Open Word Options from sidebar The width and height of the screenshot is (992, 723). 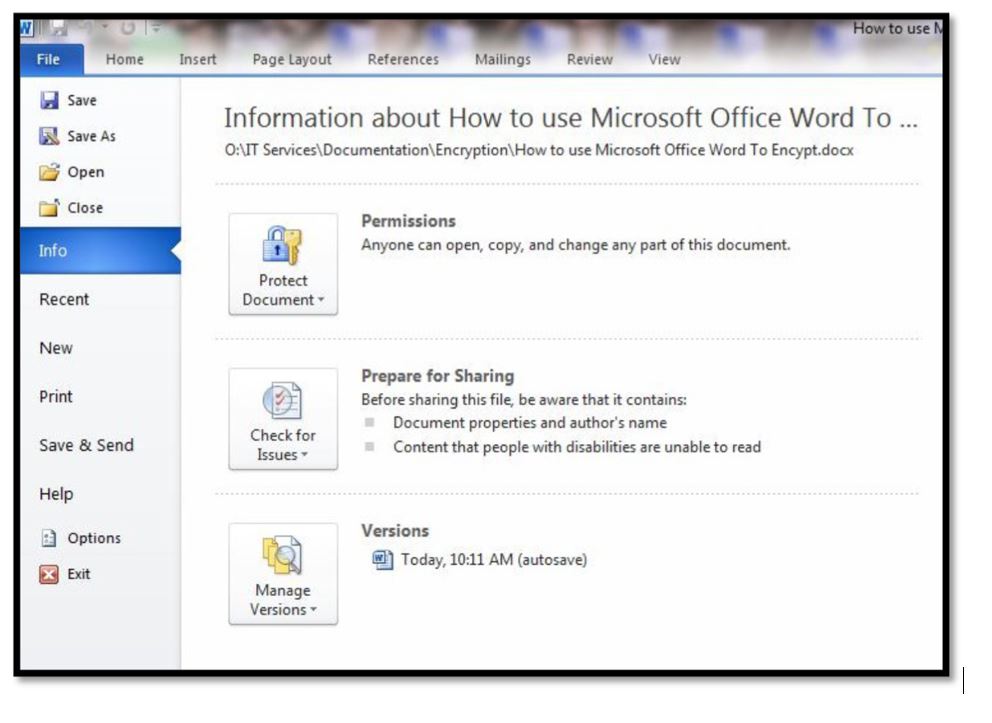pos(49,539)
